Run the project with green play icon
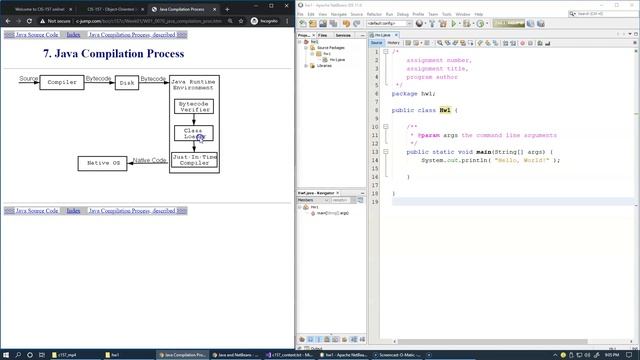The image size is (640, 360). [x=453, y=24]
